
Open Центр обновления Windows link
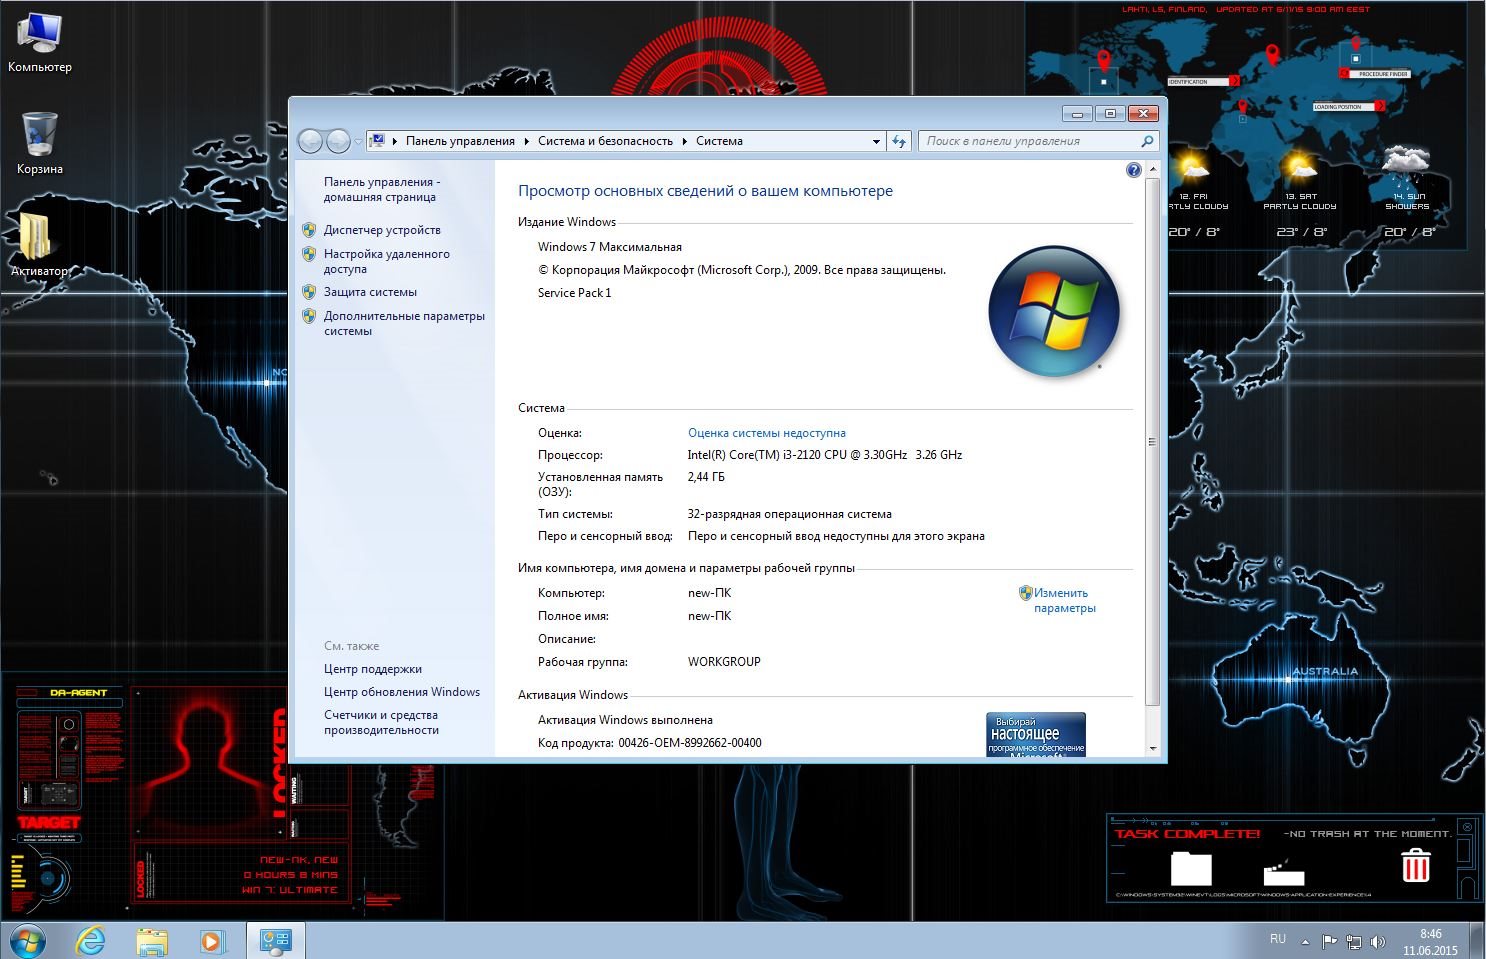tap(402, 692)
